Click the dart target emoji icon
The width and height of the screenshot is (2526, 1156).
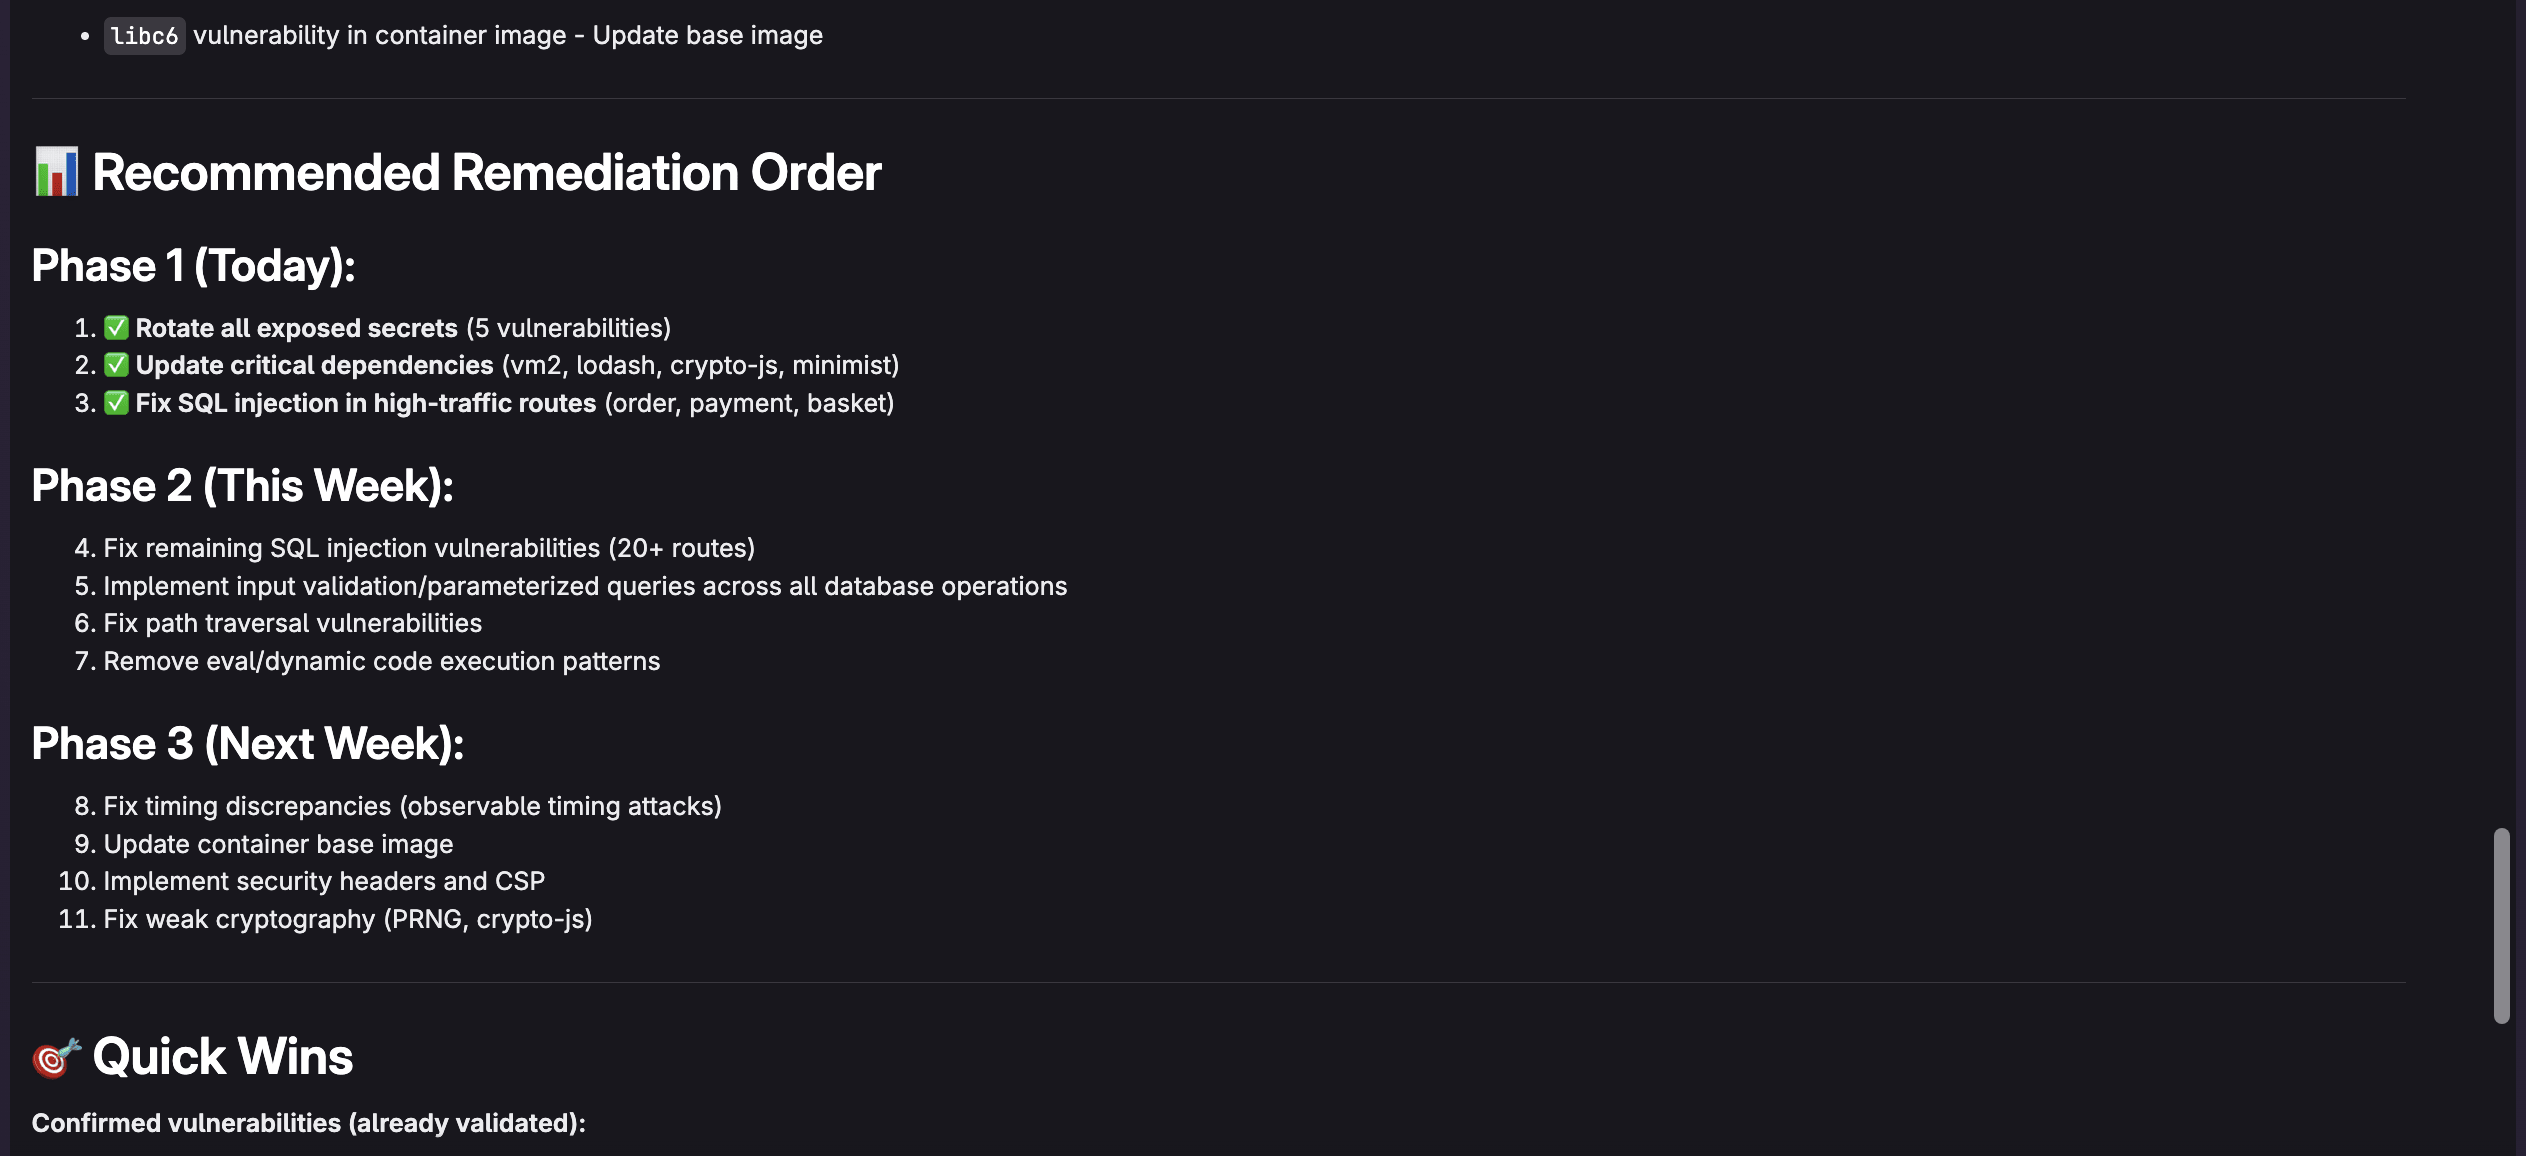(x=56, y=1057)
